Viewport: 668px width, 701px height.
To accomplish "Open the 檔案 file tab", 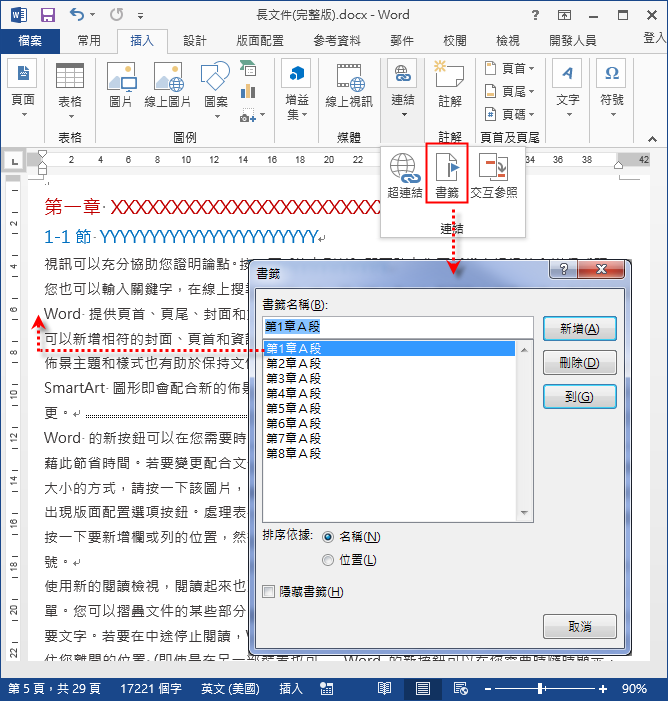I will 30,41.
